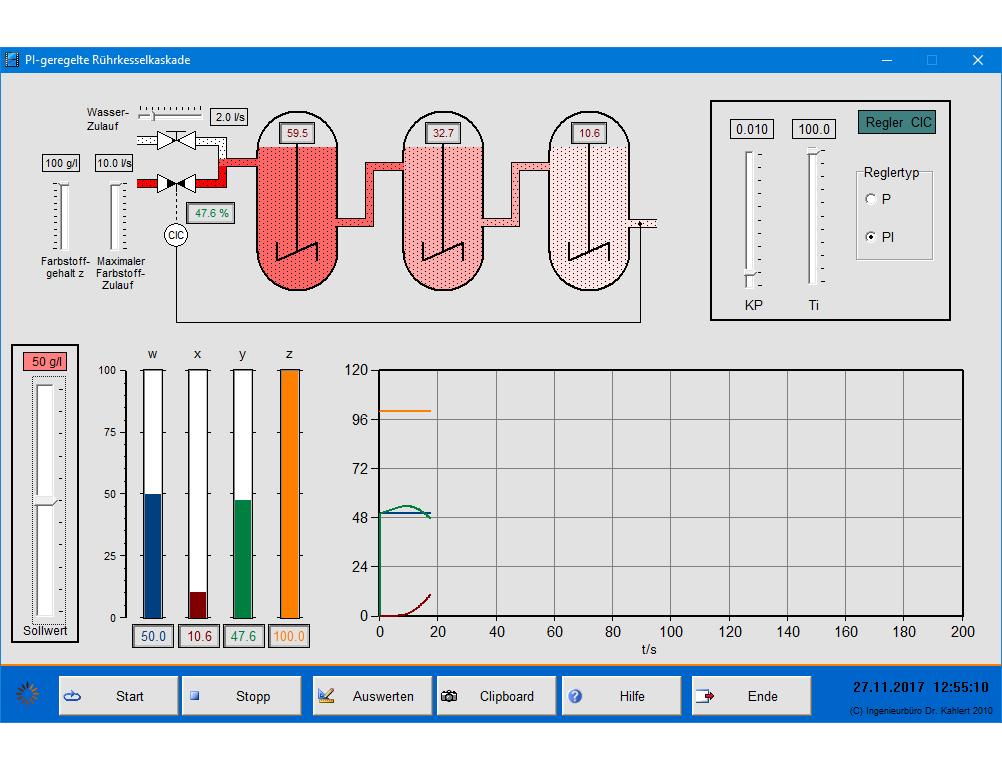This screenshot has width=1002, height=771.
Task: Click the app icon in the title bar
Action: pyautogui.click(x=12, y=60)
